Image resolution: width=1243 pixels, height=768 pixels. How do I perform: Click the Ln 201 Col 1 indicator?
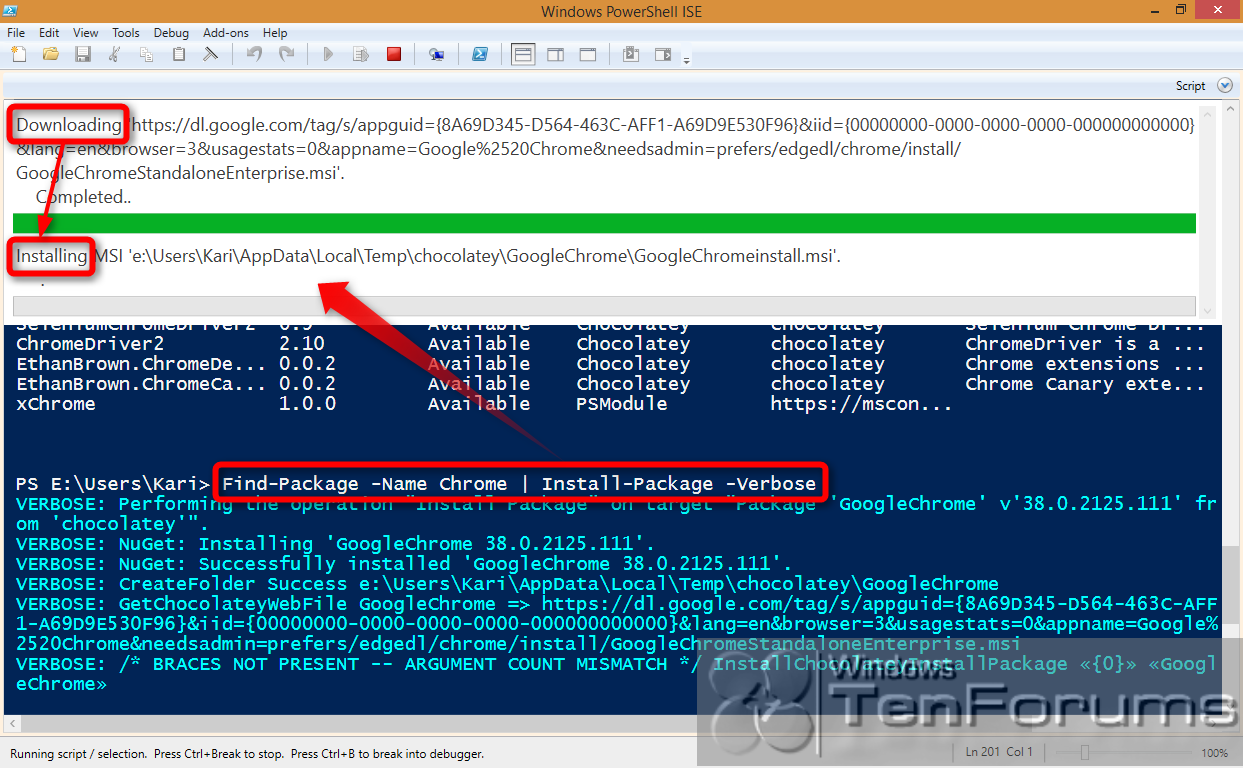[x=1000, y=752]
